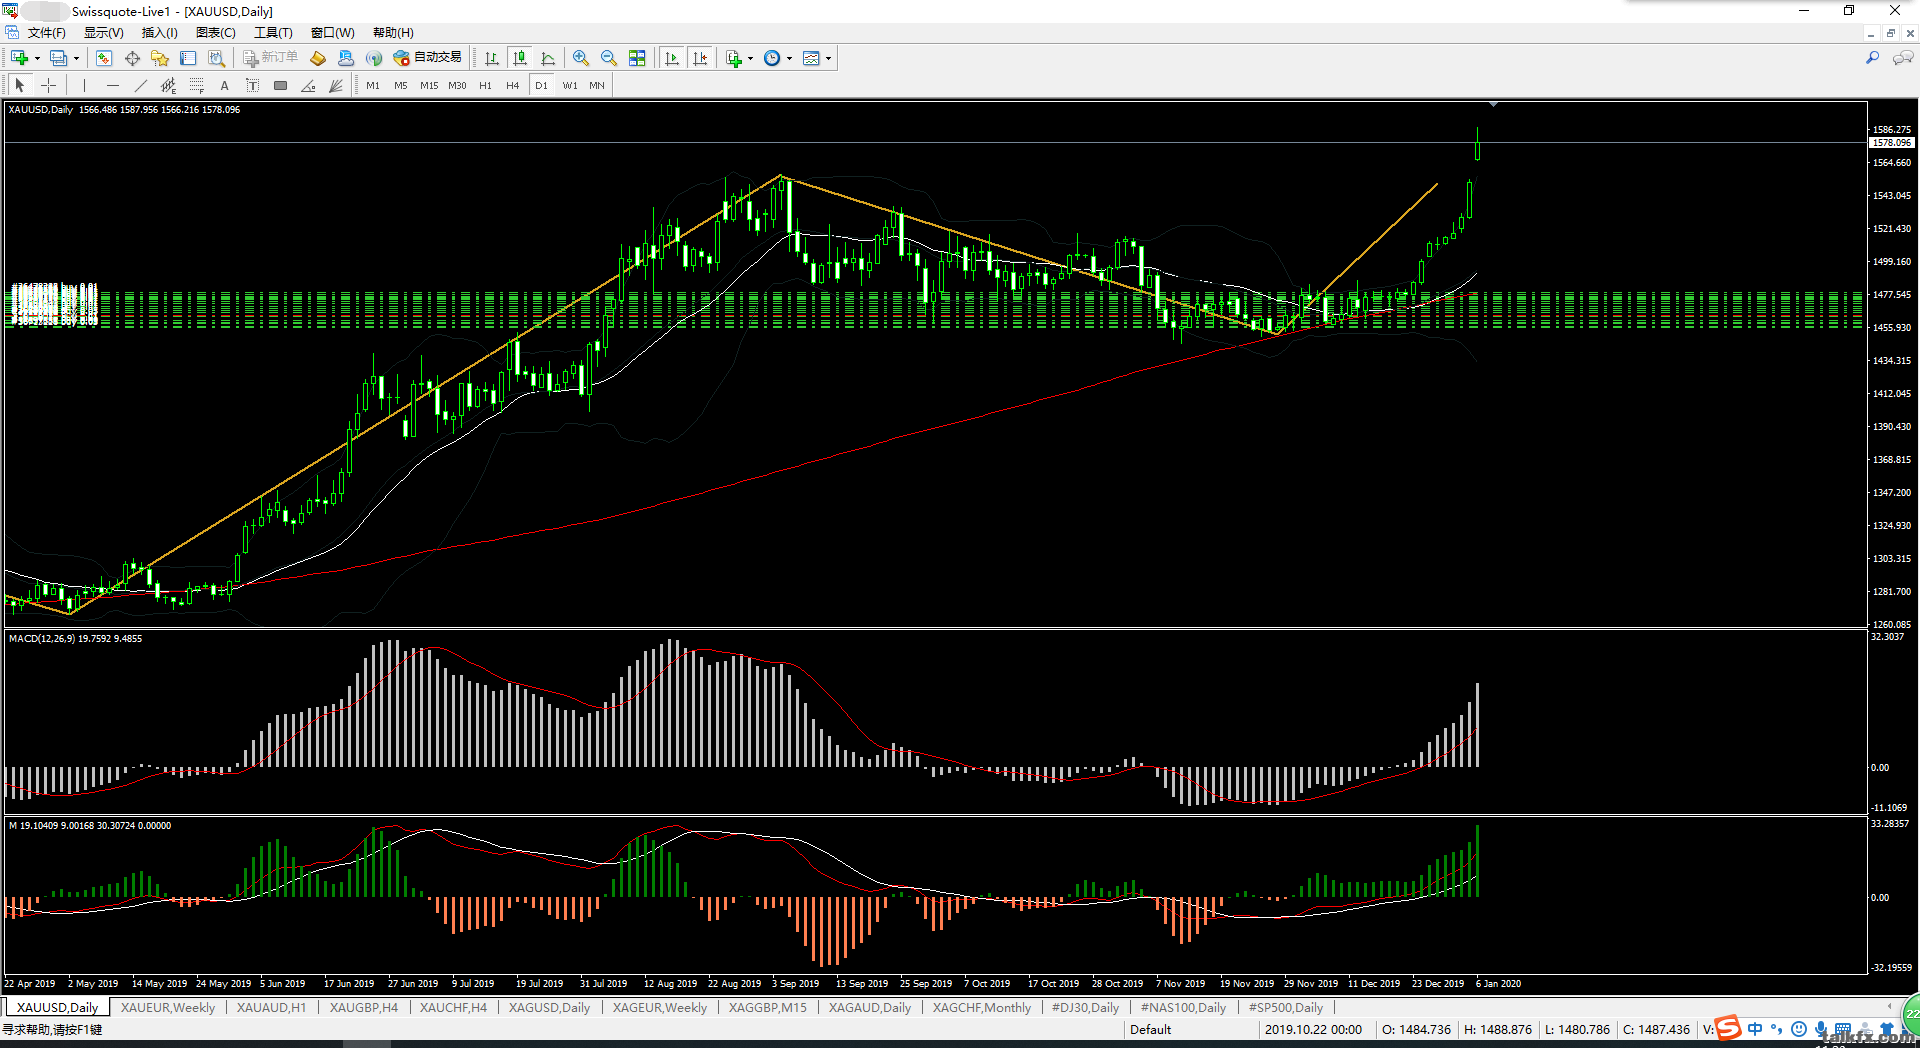The height and width of the screenshot is (1048, 1920).
Task: Open the 显示(V) menu
Action: (x=103, y=33)
